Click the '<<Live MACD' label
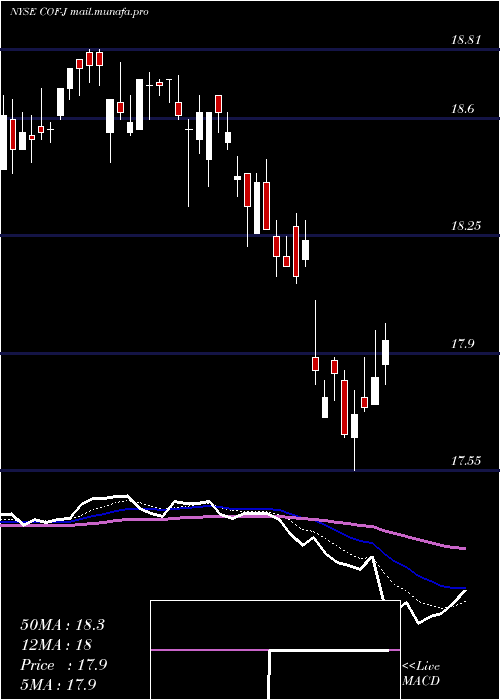 click(421, 674)
